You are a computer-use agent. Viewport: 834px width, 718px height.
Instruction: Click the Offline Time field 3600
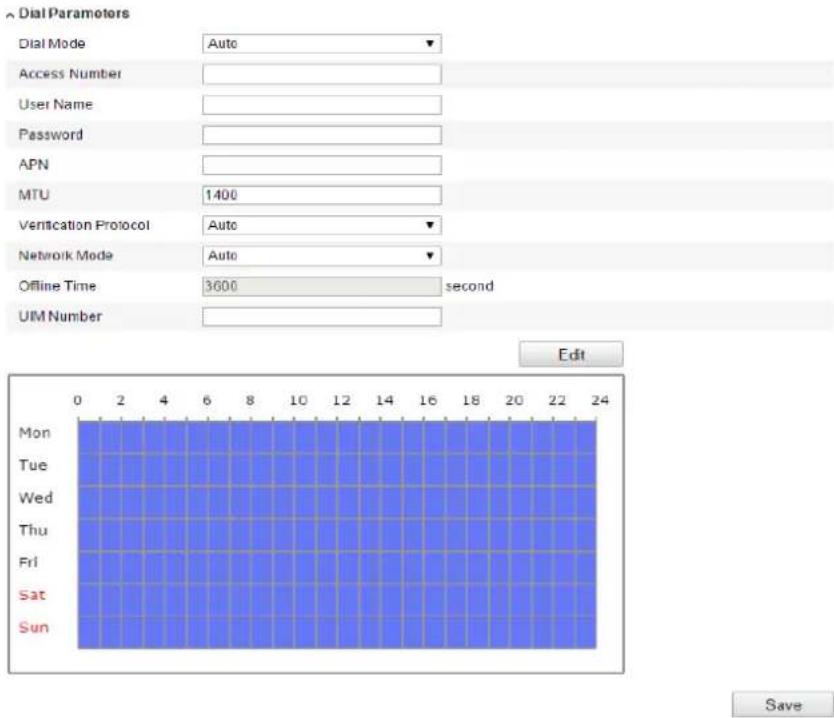click(322, 286)
